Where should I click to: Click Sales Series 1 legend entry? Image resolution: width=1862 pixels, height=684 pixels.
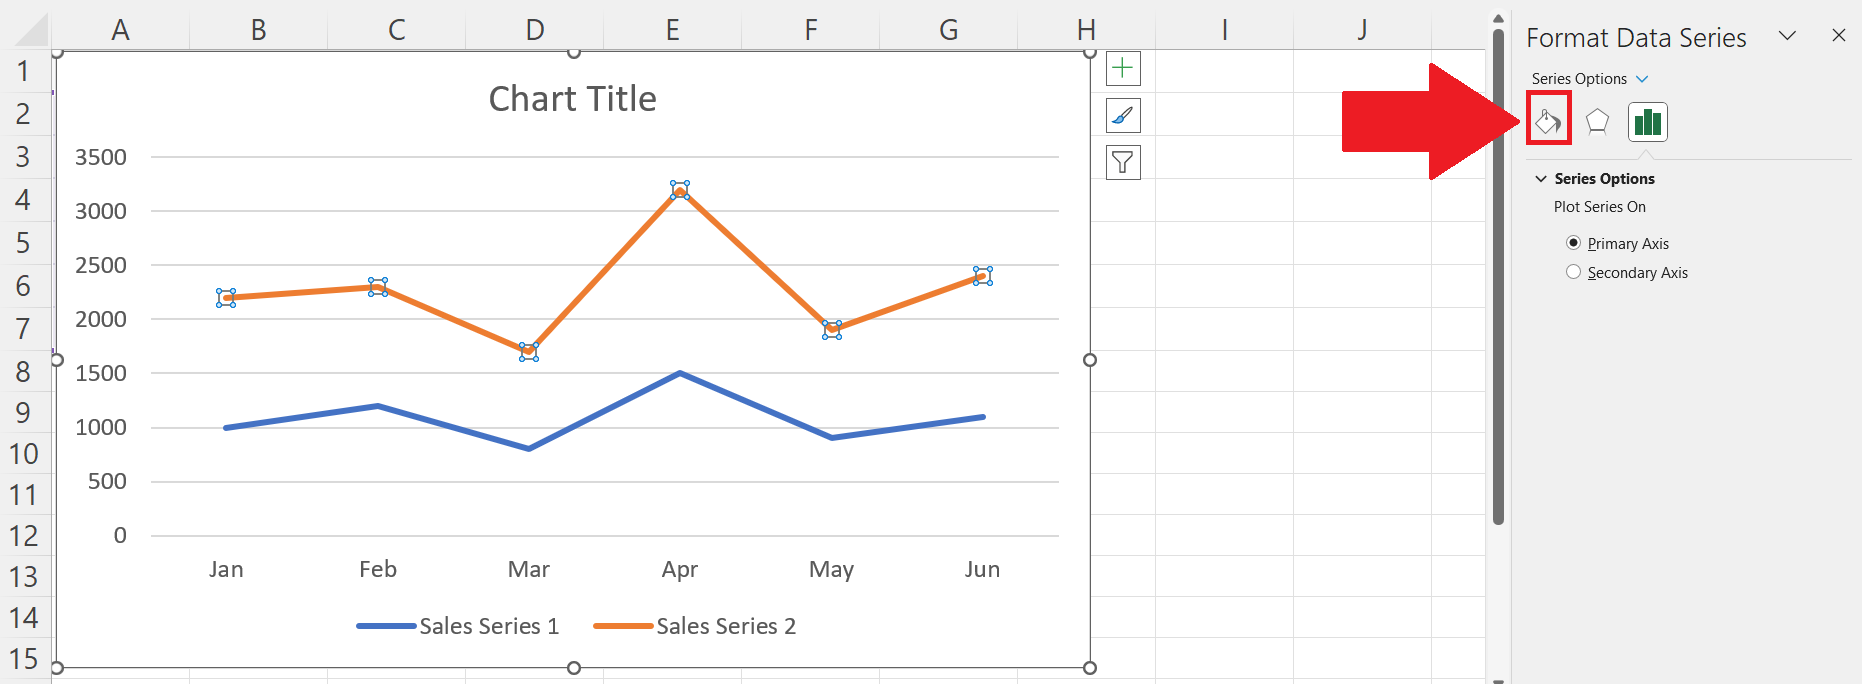[x=457, y=626]
